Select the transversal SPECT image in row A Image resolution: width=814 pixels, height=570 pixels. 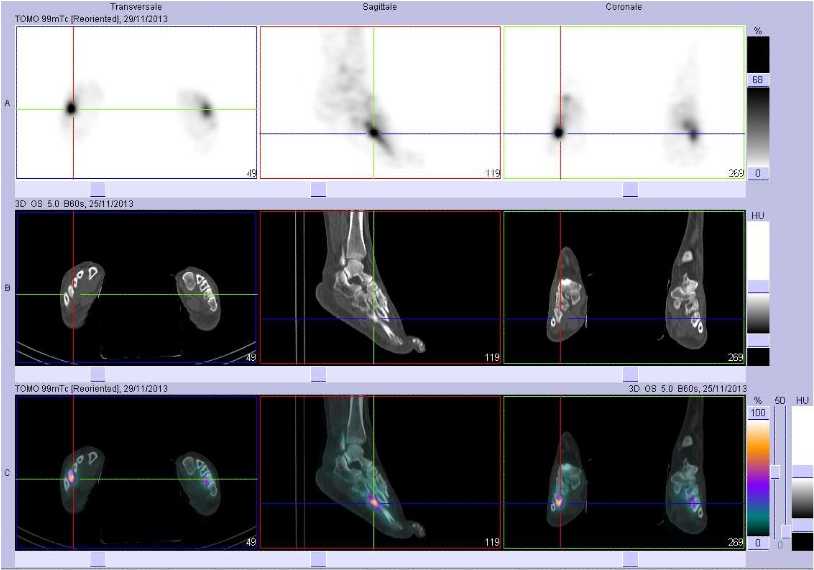136,102
